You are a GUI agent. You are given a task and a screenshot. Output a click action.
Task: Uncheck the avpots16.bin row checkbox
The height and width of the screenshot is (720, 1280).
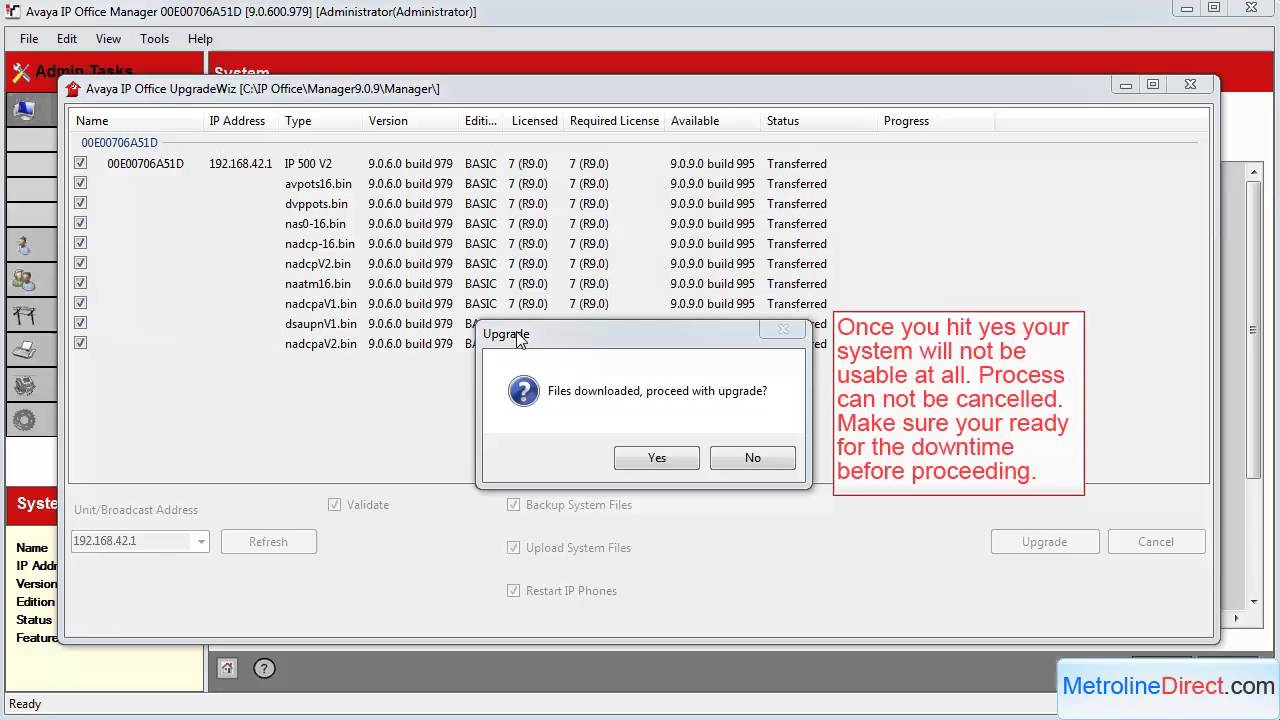80,183
